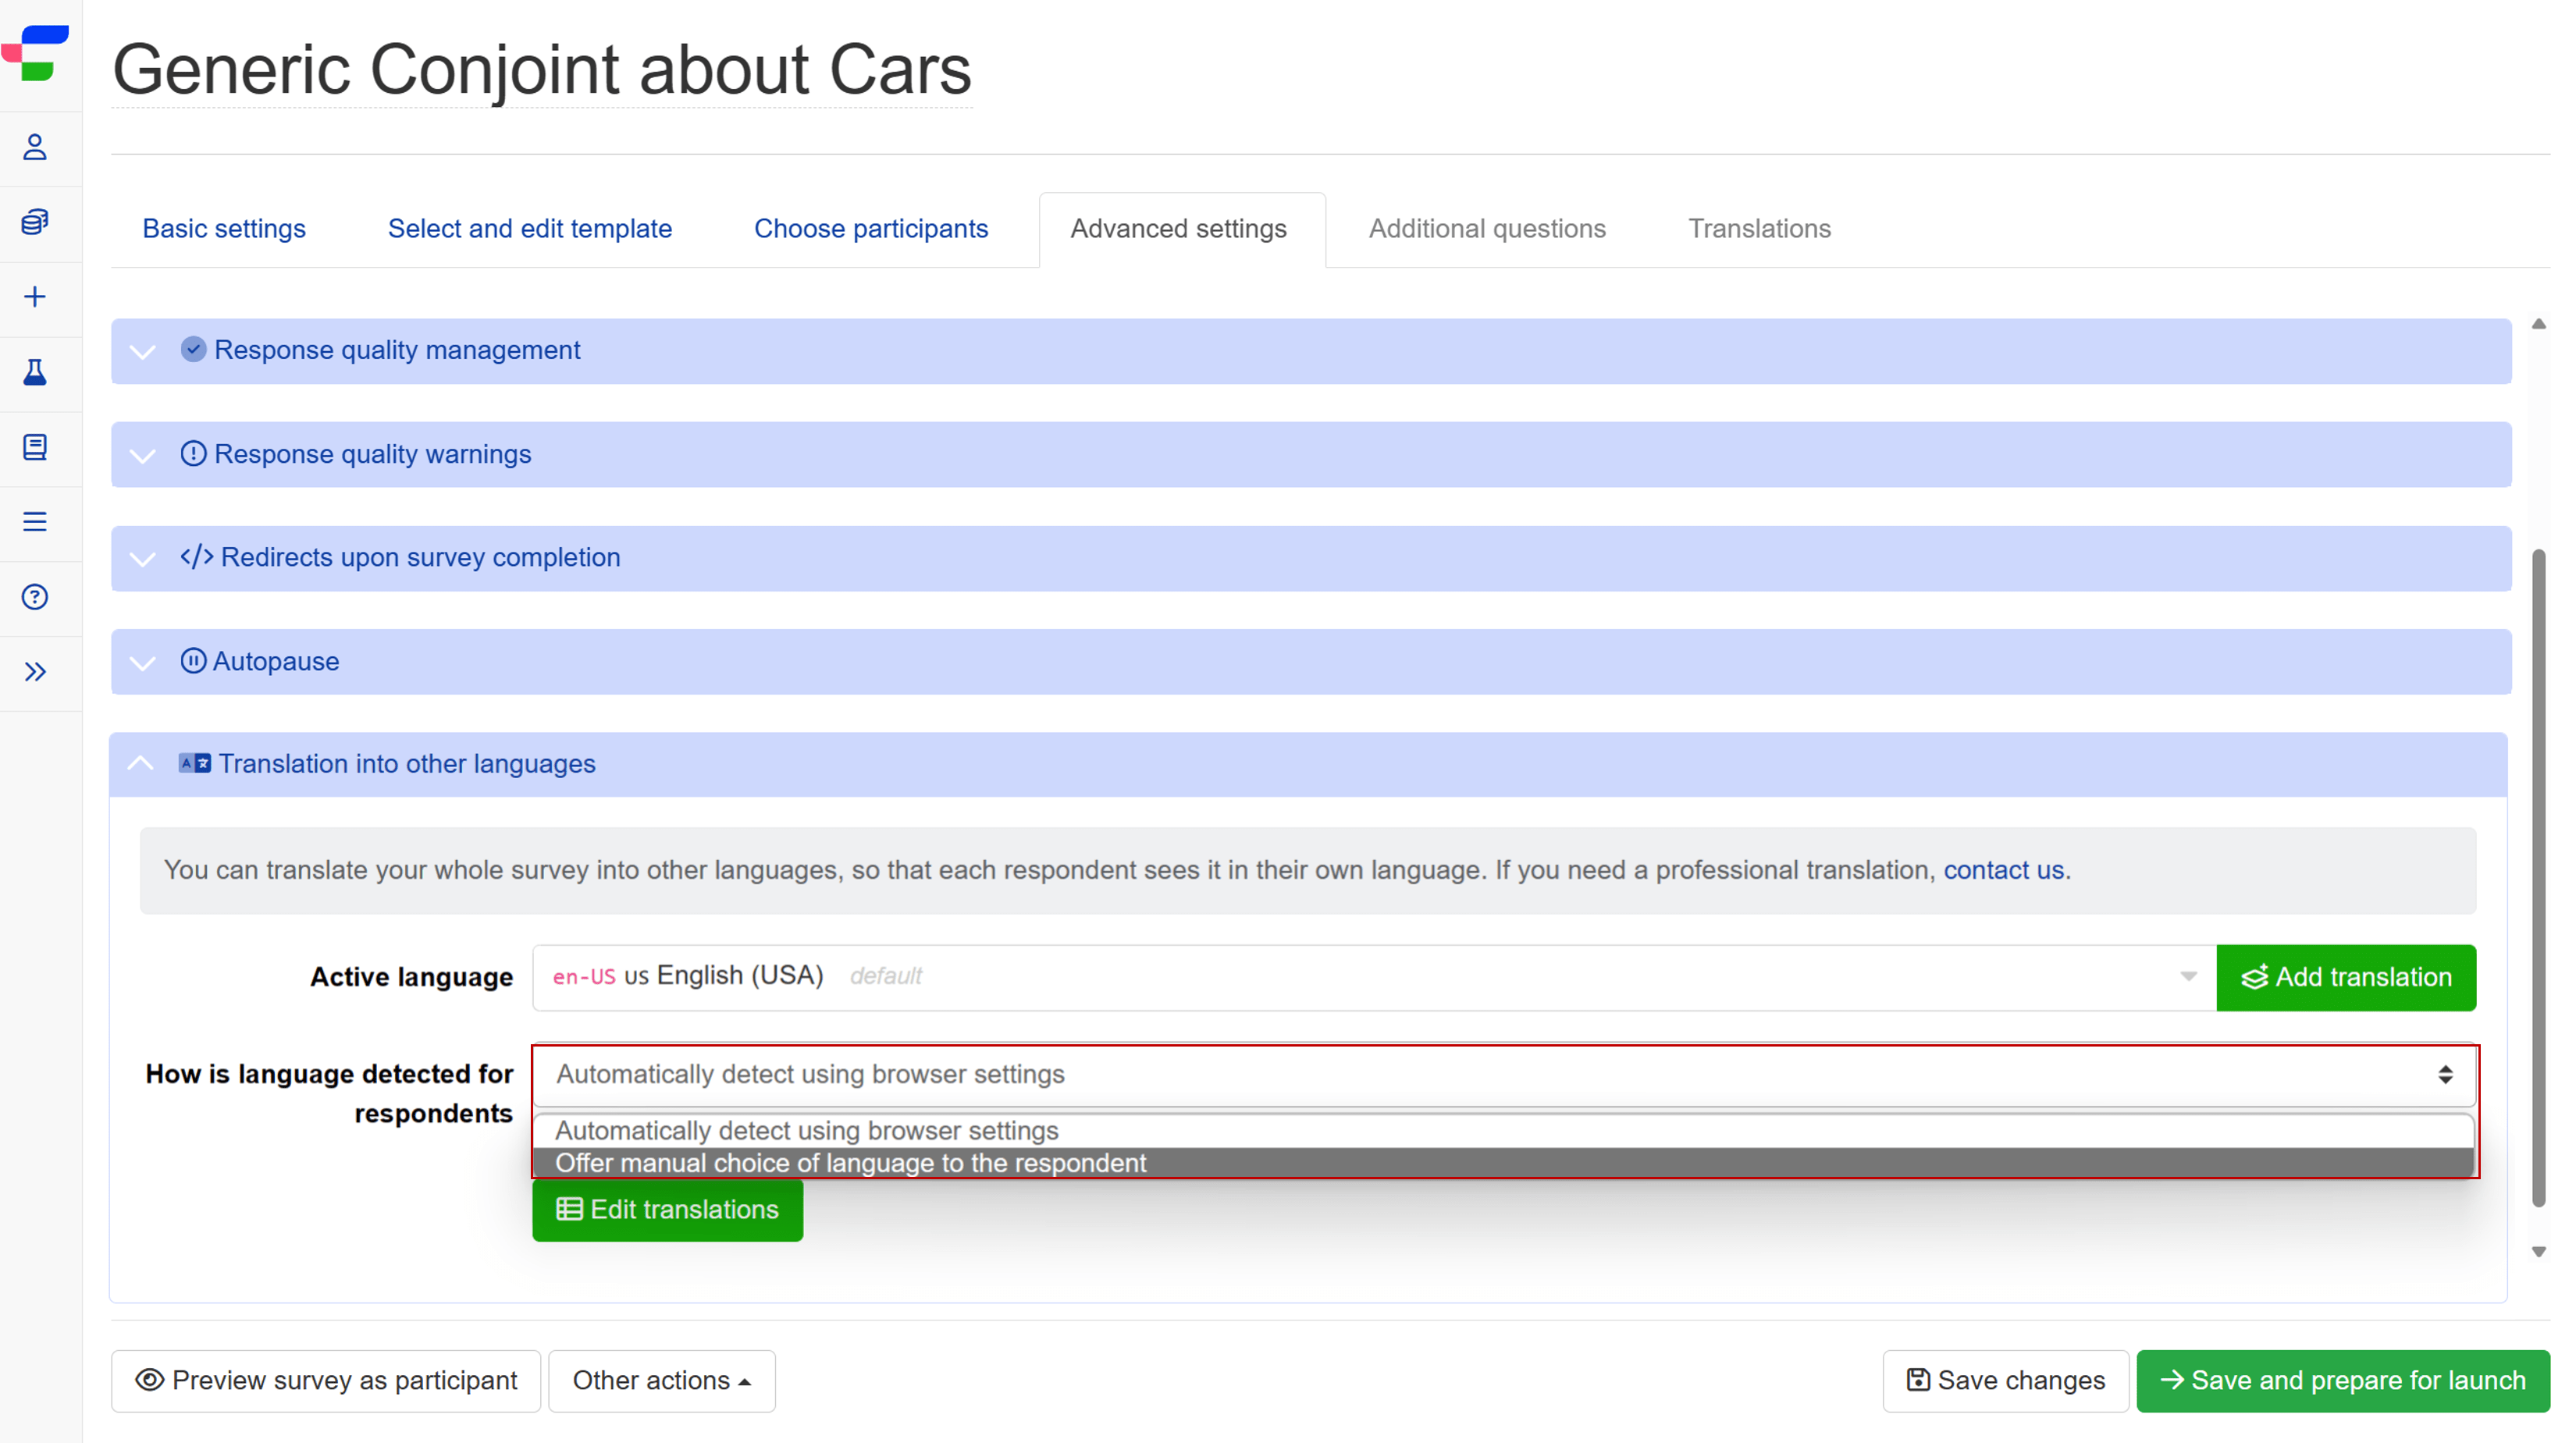The width and height of the screenshot is (2576, 1443).
Task: Click the settings panel scrollbar down arrow
Action: pos(2538,1252)
